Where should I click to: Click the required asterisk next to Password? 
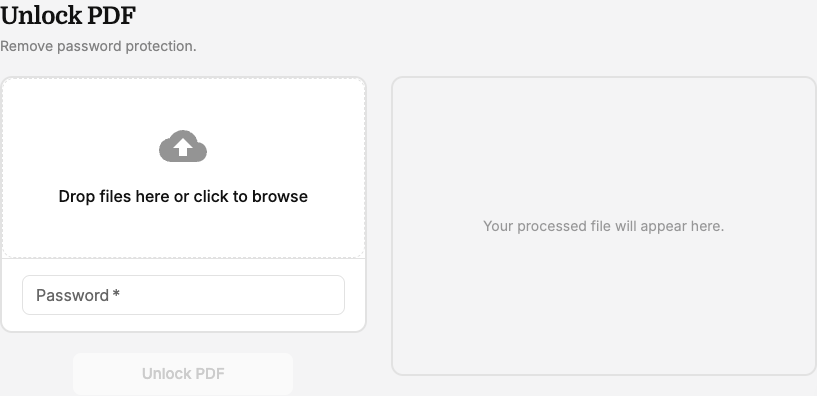116,294
